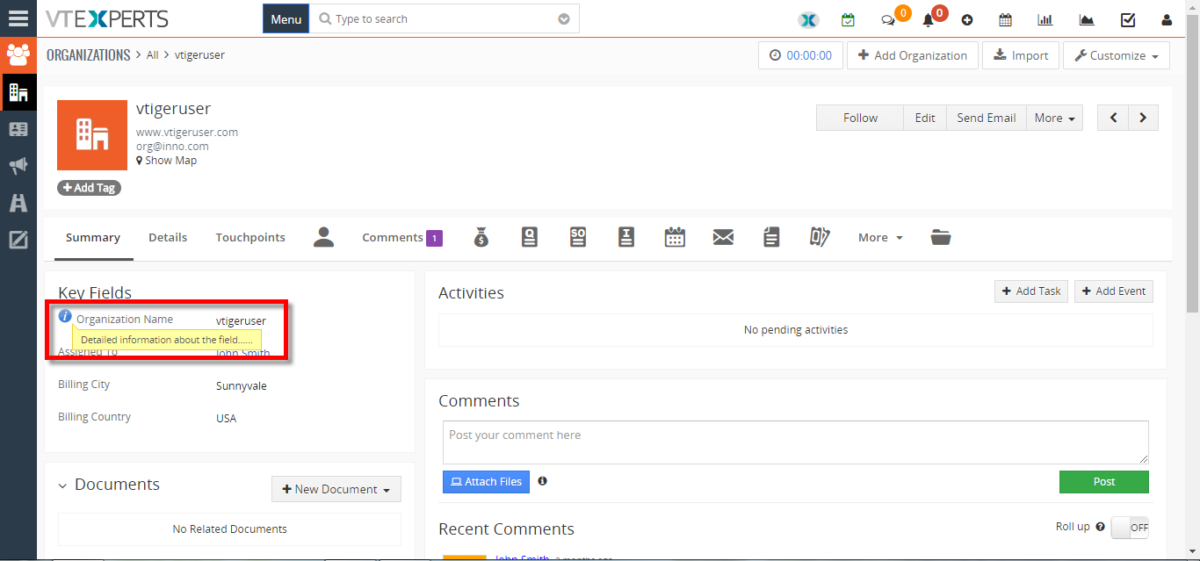Open the bar chart reports icon

(1045, 20)
